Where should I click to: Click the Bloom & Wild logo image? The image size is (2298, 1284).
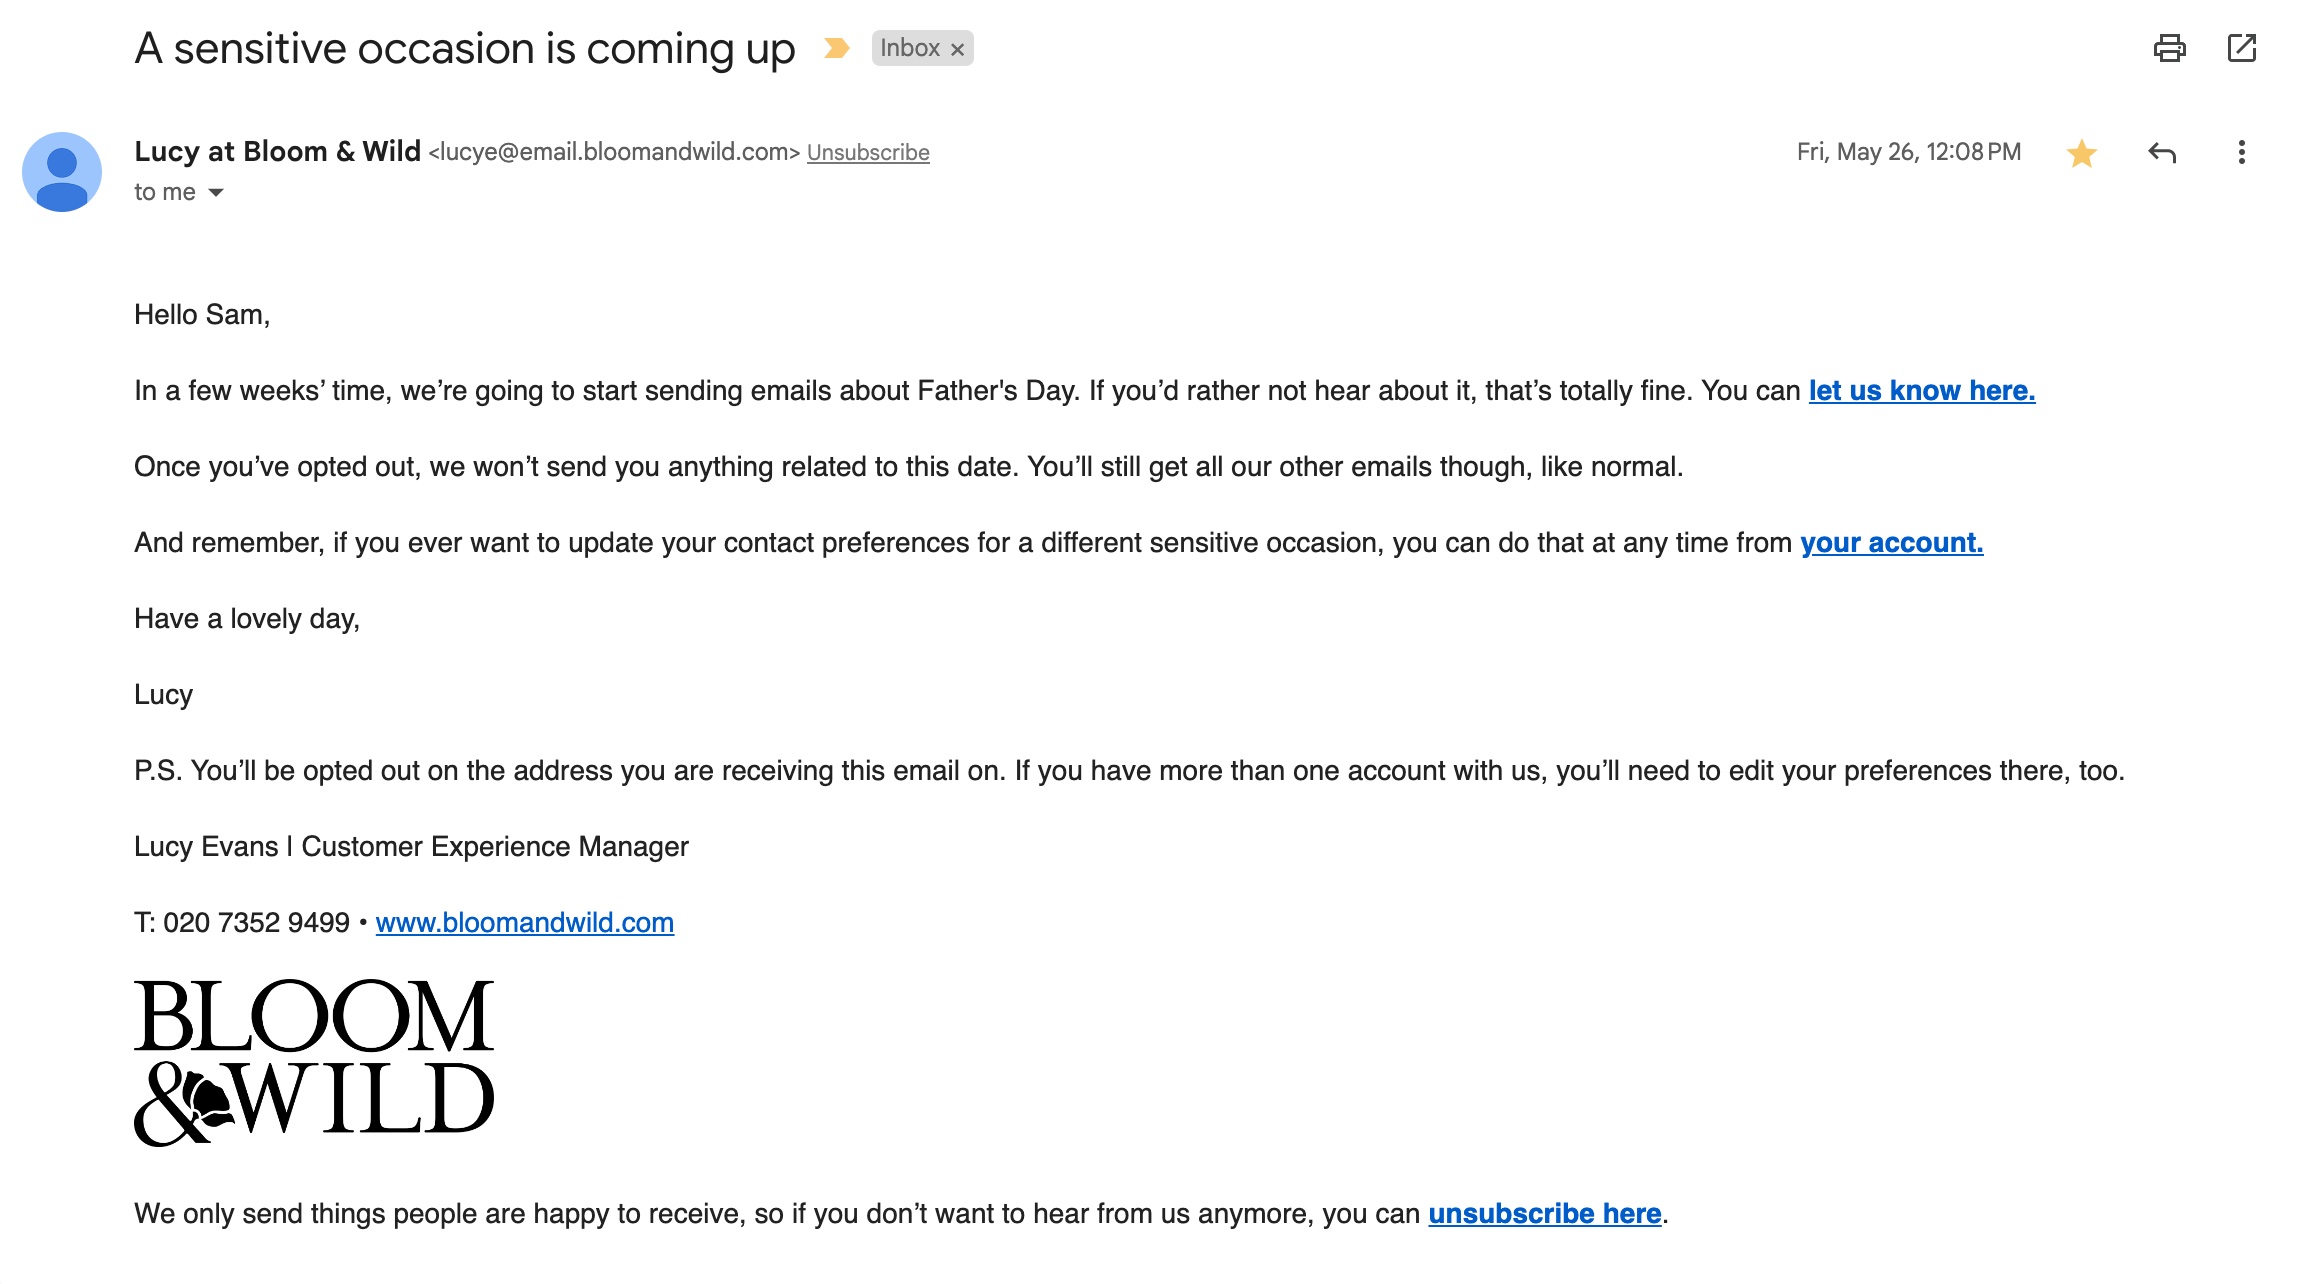[314, 1061]
